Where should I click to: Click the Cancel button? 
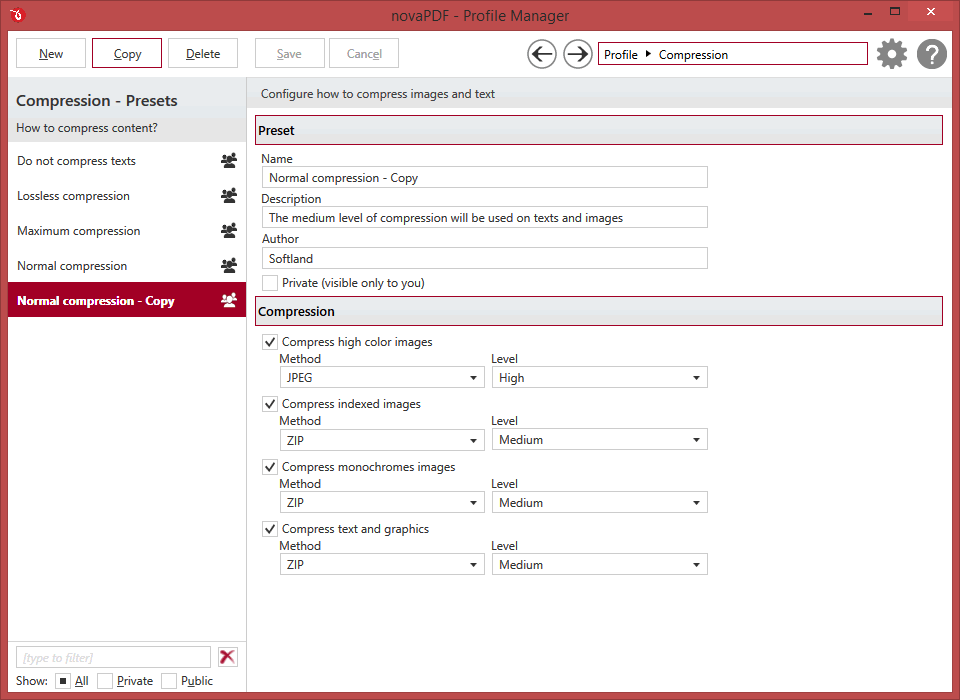364,53
